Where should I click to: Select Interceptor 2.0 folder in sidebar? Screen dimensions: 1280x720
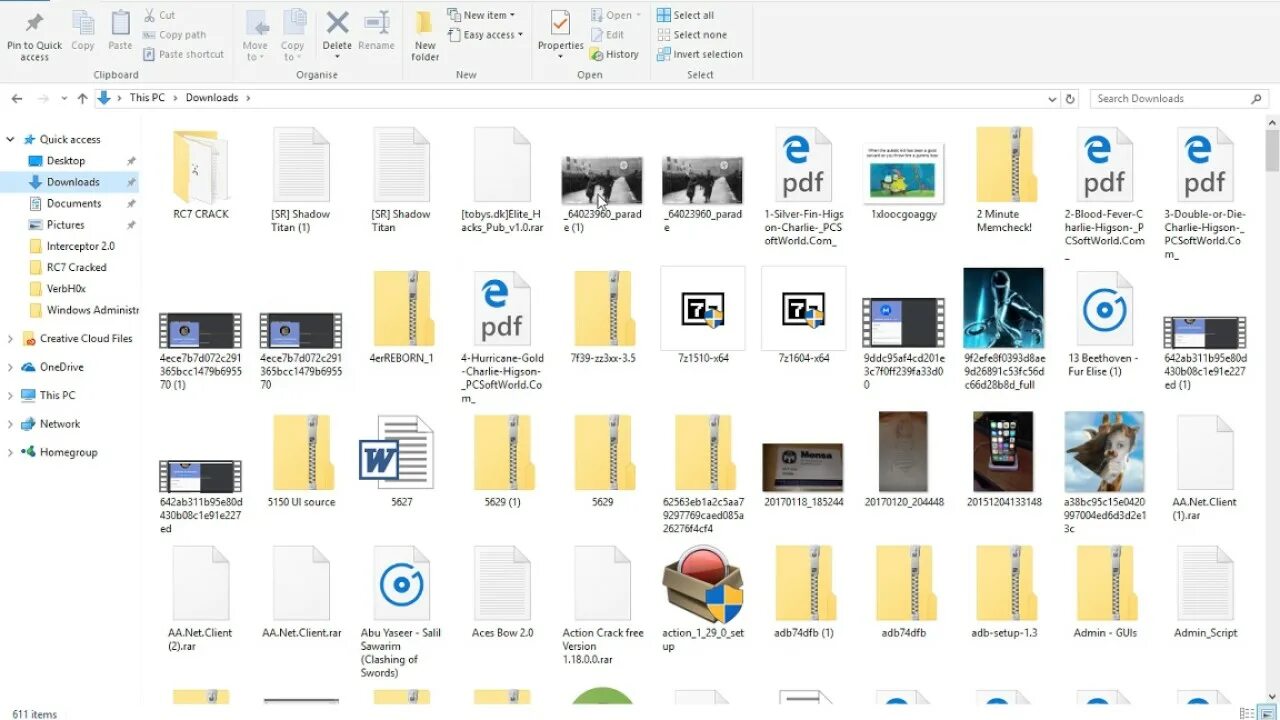[80, 246]
